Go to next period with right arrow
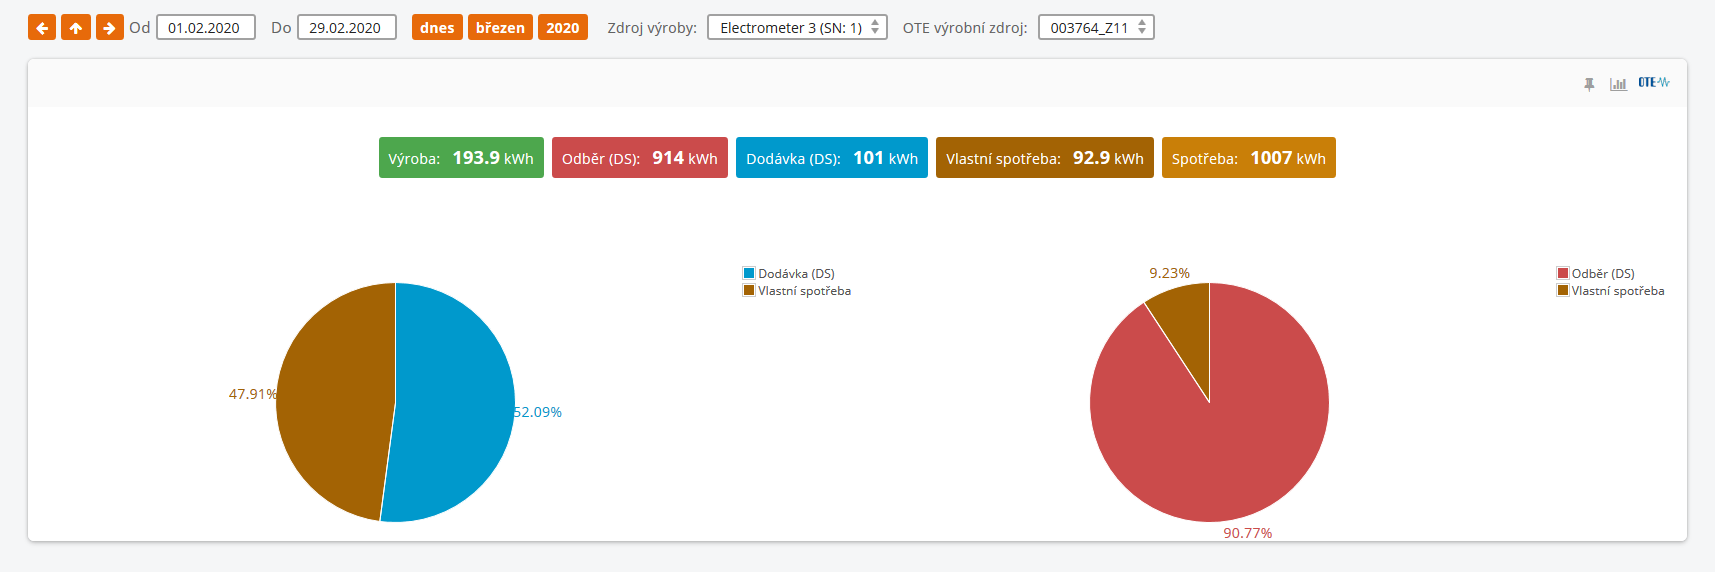This screenshot has height=572, width=1715. coord(110,28)
